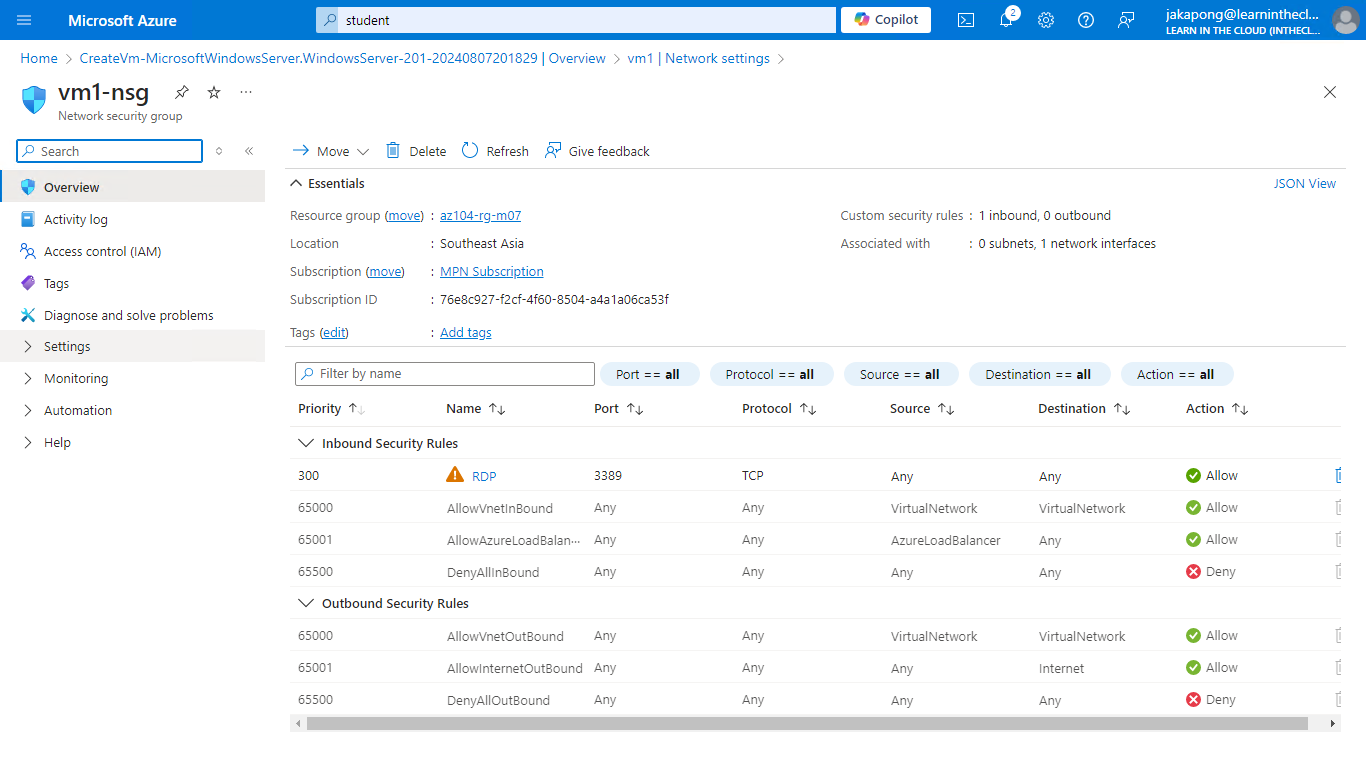
Task: Open the Move dropdown
Action: coord(331,151)
